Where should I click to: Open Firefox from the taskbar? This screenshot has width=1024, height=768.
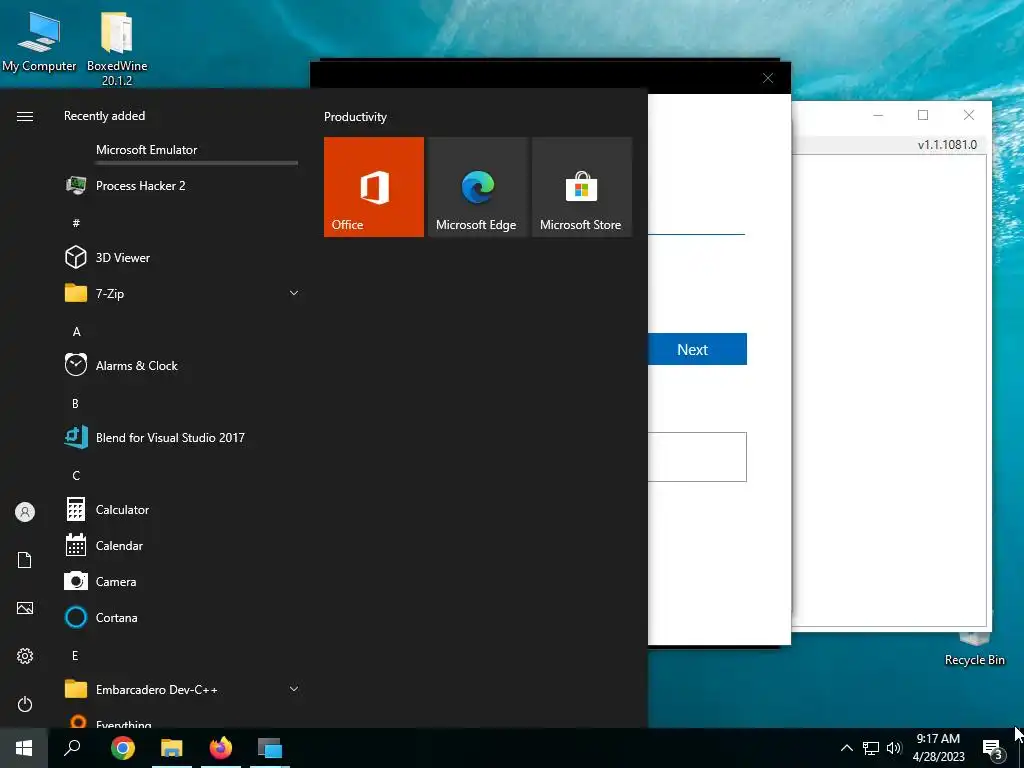click(x=221, y=748)
